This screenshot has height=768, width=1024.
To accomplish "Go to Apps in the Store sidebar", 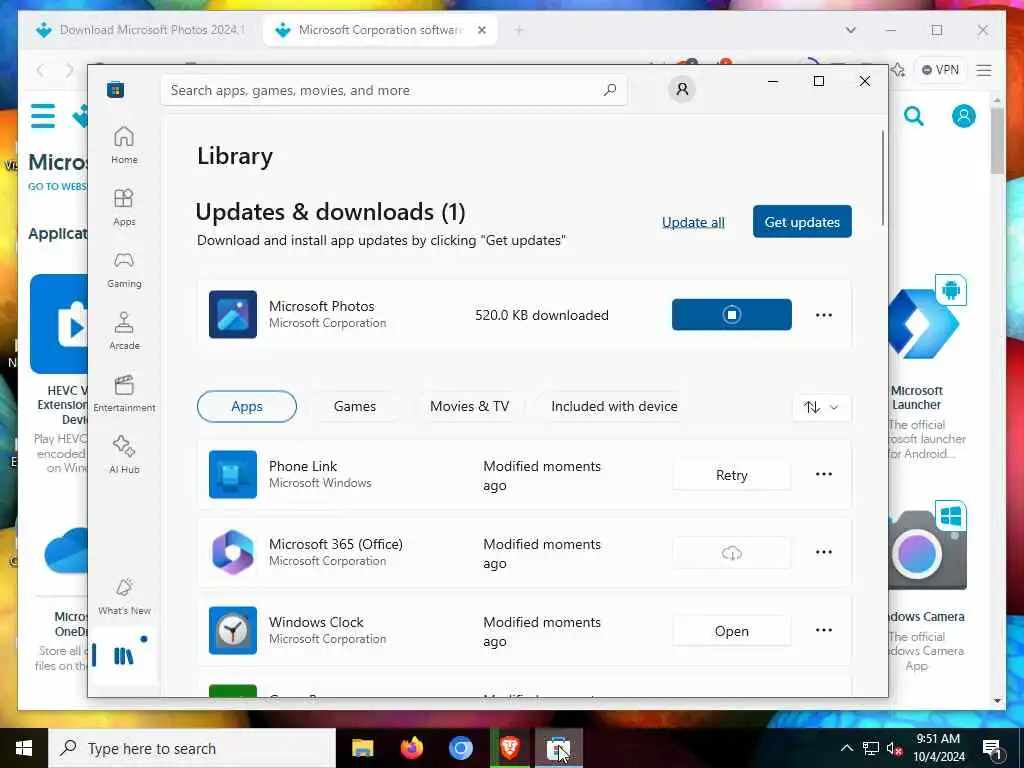I will tap(124, 207).
